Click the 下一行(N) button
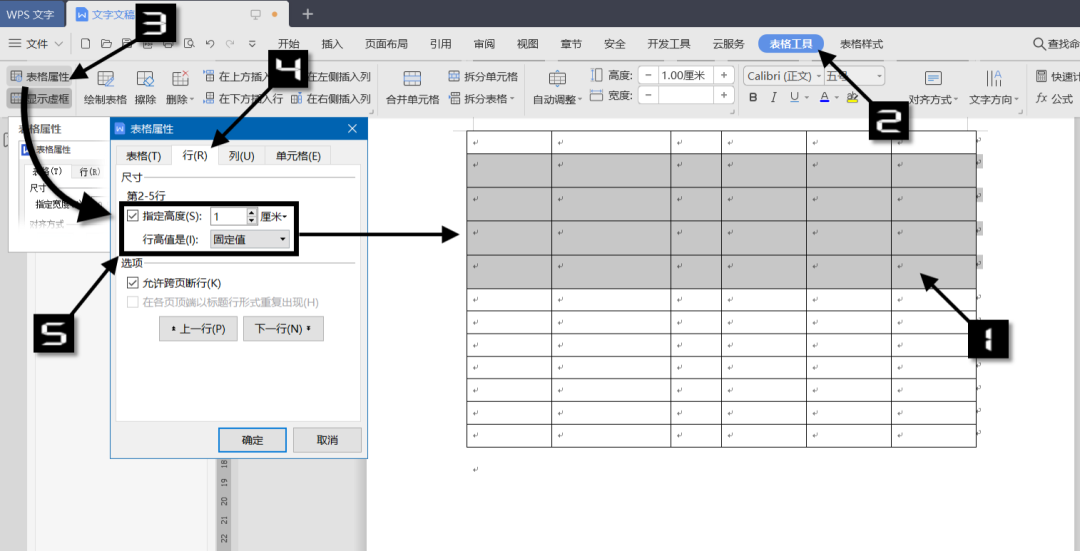 [283, 329]
